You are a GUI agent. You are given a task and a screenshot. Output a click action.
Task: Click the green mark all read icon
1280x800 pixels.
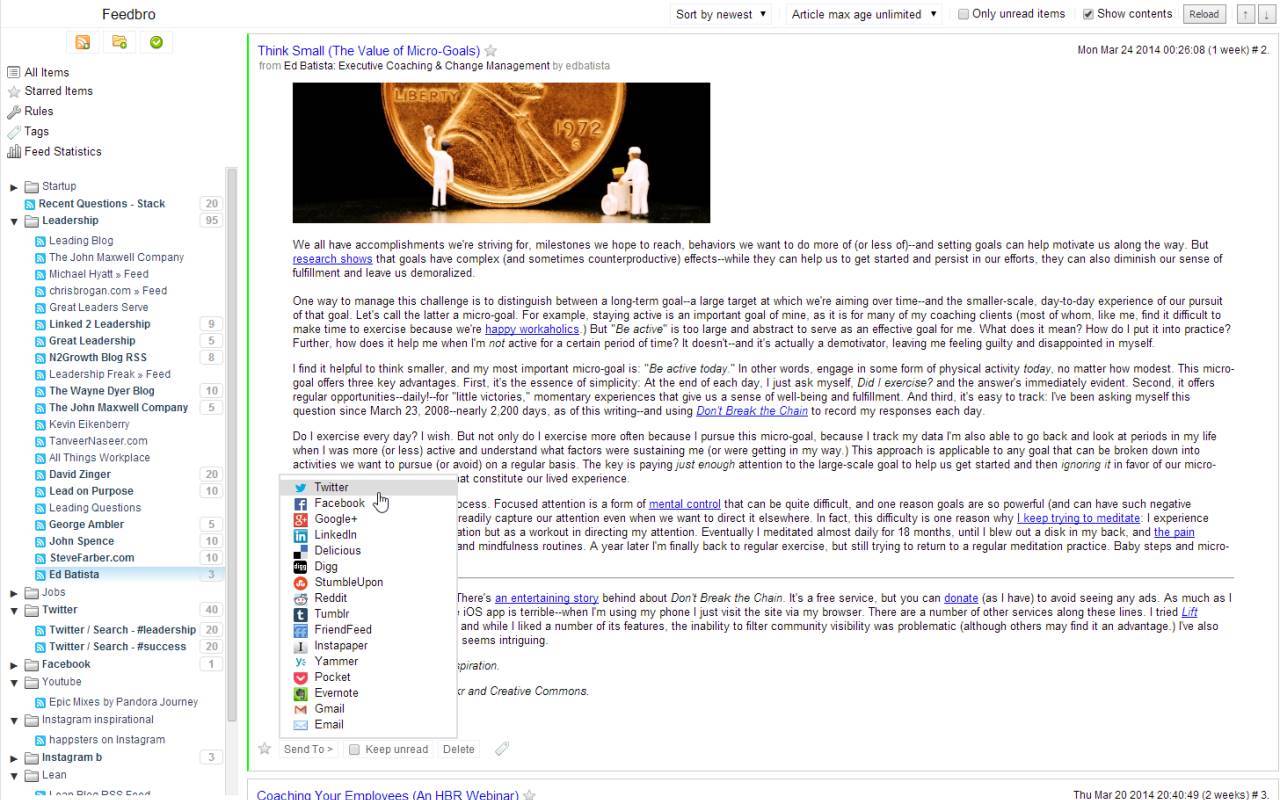click(156, 42)
